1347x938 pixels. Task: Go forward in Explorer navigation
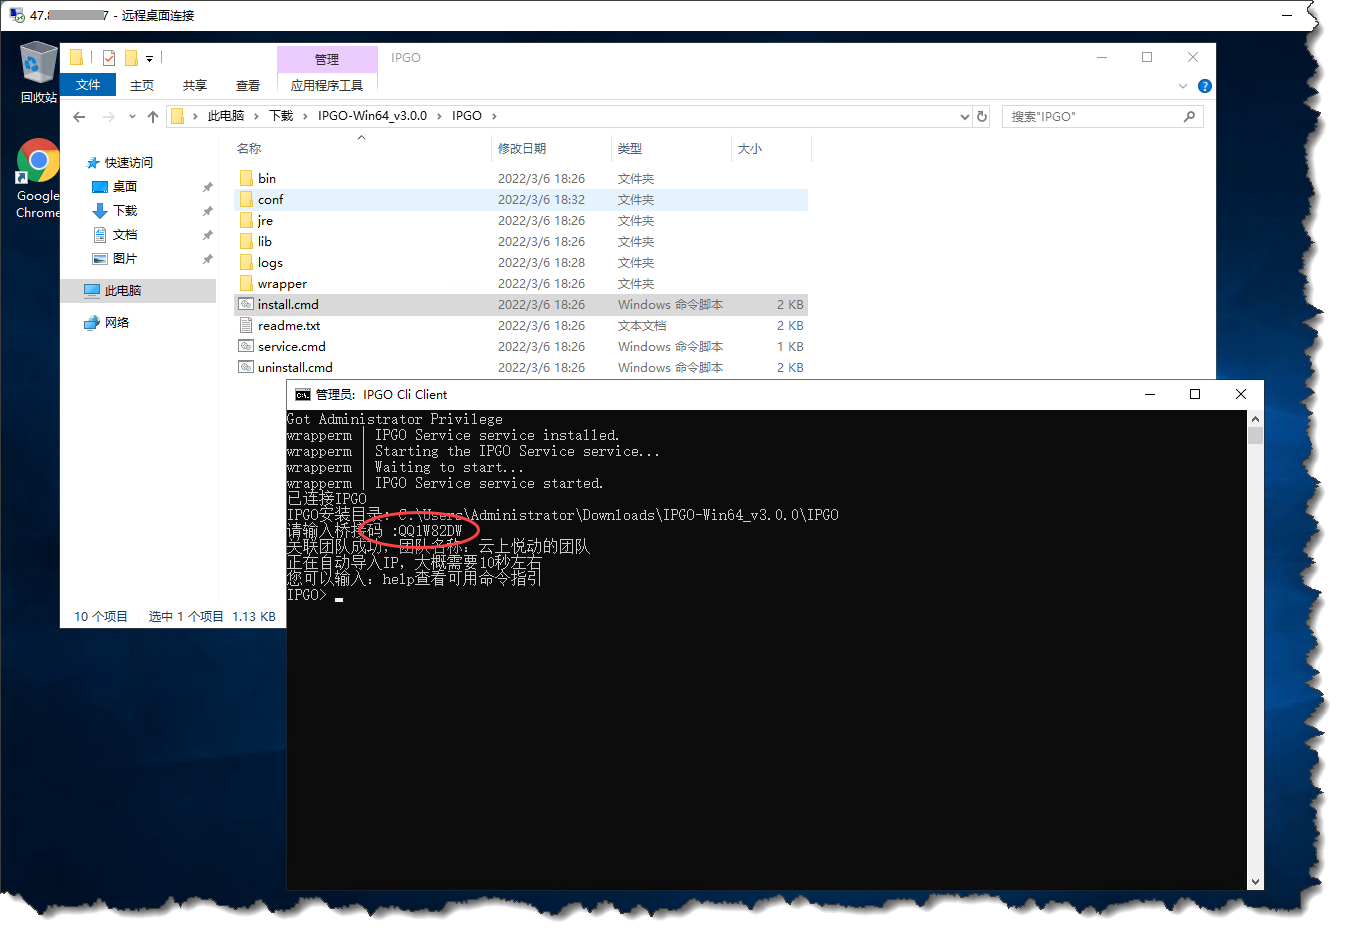[x=108, y=117]
